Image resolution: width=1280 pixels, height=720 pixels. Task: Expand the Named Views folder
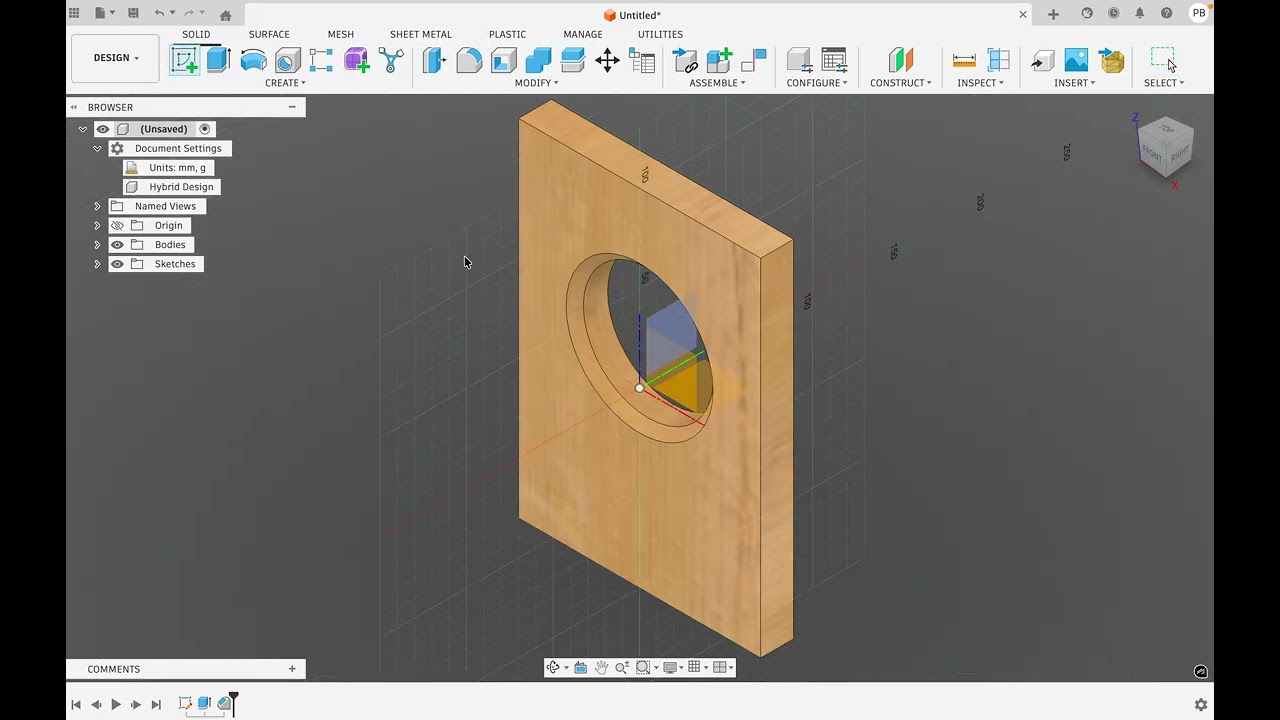(97, 206)
